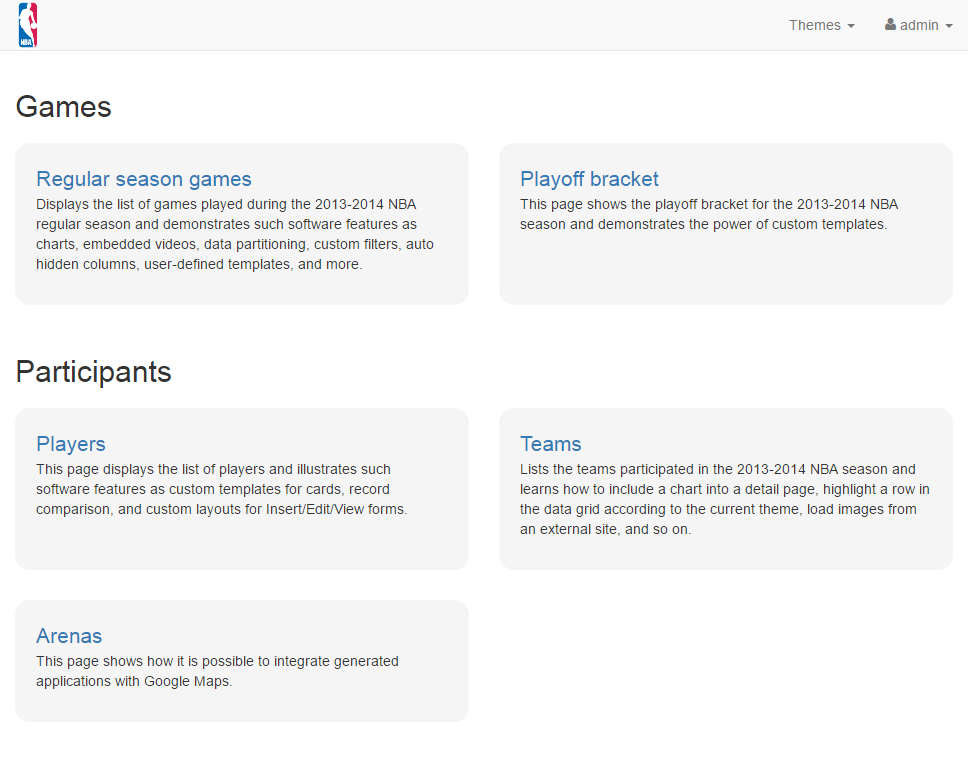This screenshot has width=968, height=768.
Task: Click the Arenas card Google Maps description
Action: coord(217,671)
